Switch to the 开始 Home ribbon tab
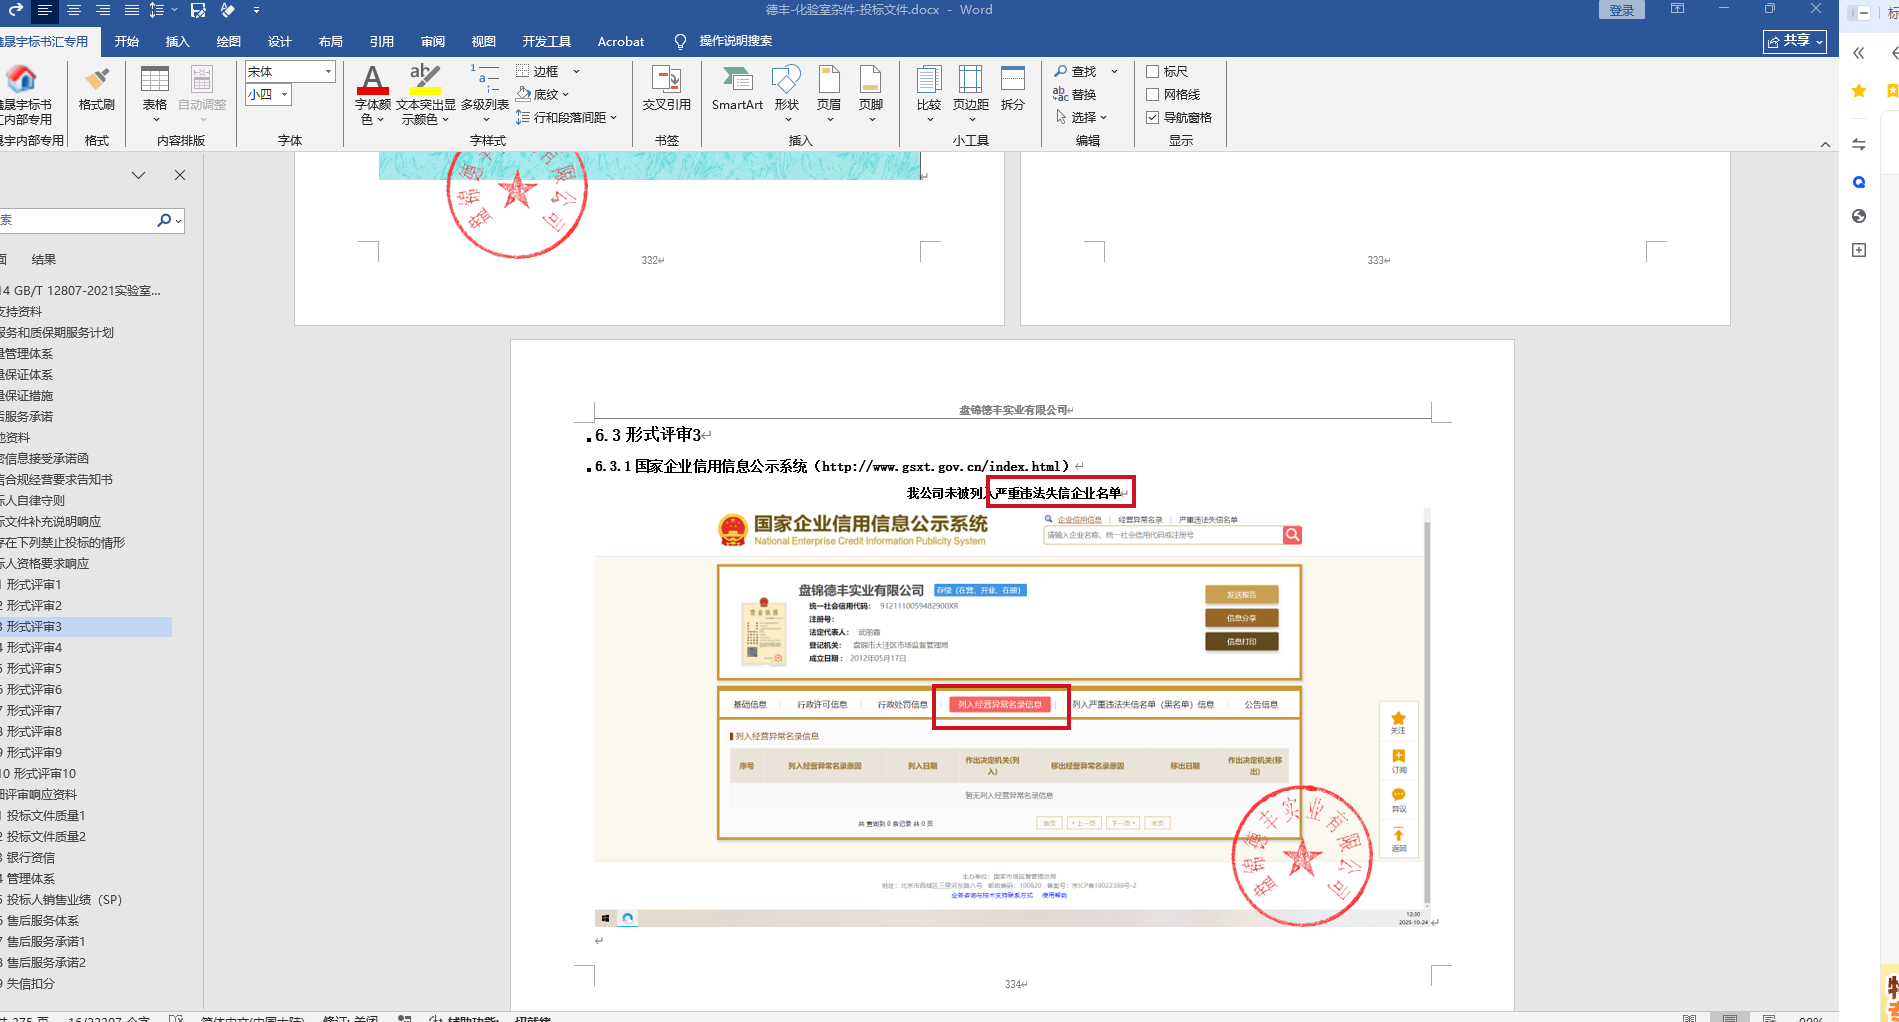This screenshot has height=1022, width=1899. coord(127,41)
